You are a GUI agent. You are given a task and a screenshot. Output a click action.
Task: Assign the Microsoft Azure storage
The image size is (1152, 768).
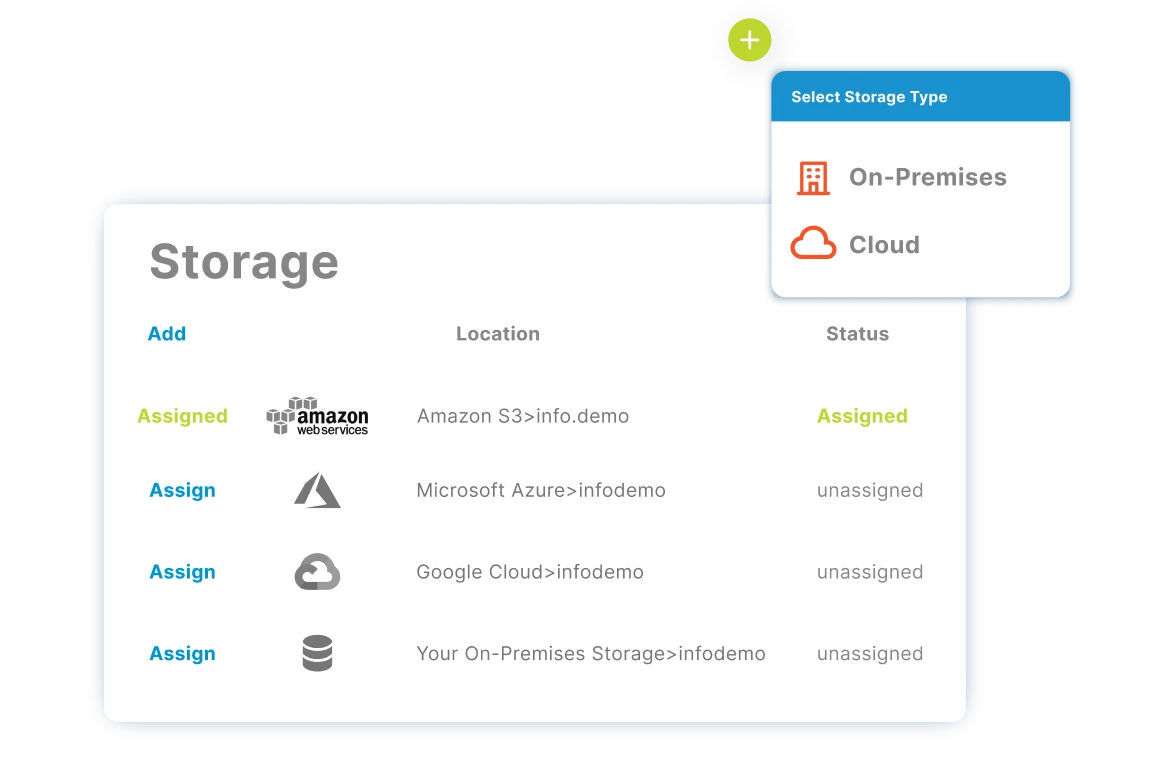click(182, 491)
